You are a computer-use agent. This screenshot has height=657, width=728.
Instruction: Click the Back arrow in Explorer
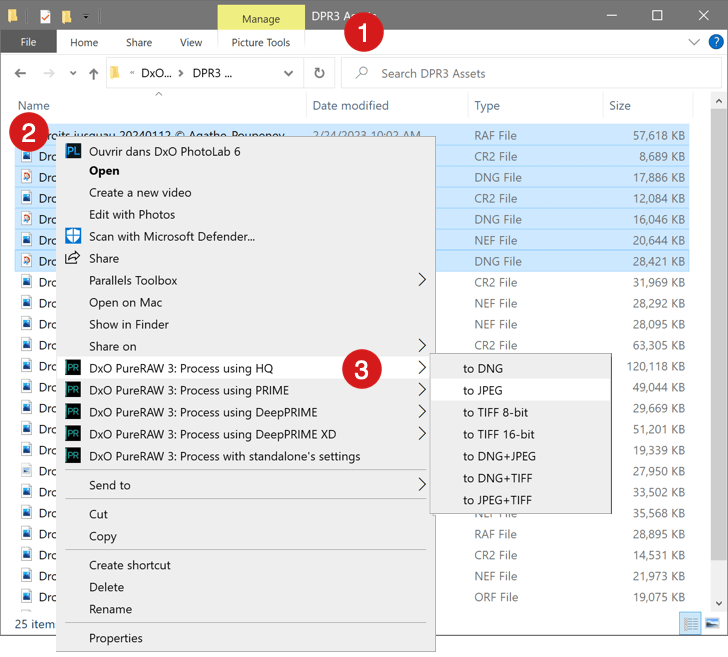(x=20, y=73)
